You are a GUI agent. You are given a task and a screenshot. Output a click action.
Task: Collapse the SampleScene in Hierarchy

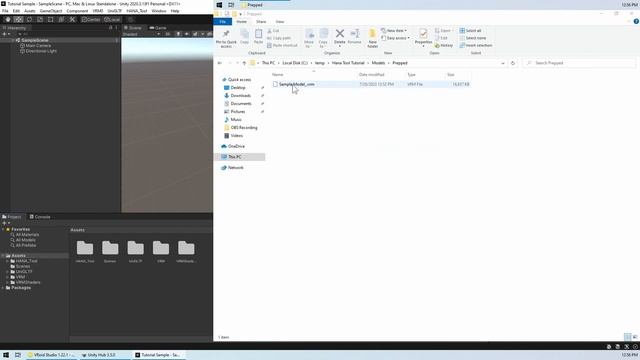[x=13, y=40]
